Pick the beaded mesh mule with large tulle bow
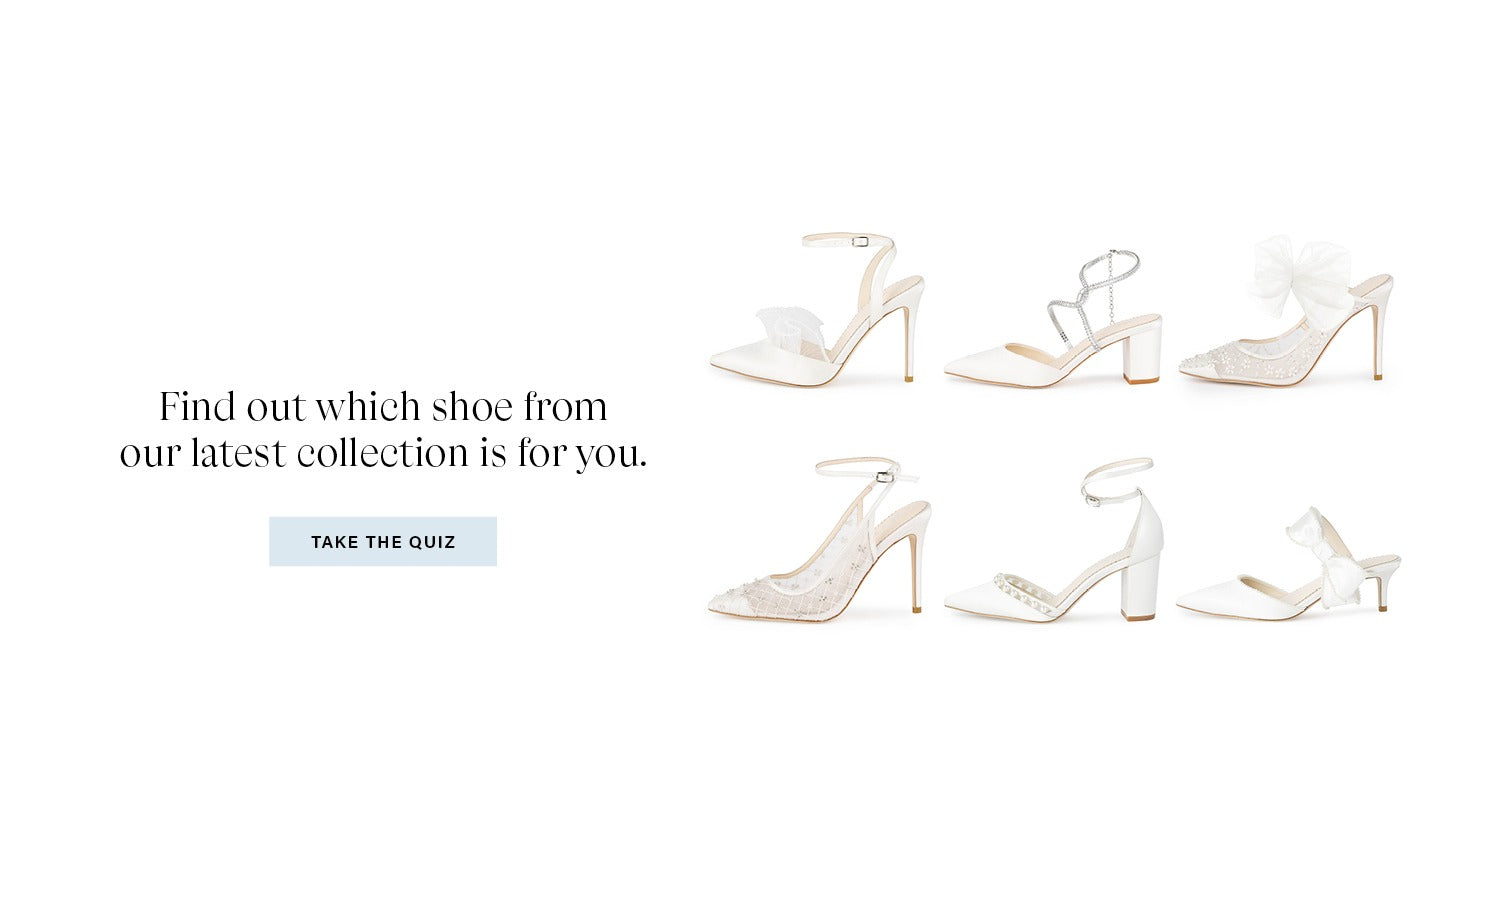This screenshot has width=1500, height=900. pyautogui.click(x=1287, y=310)
